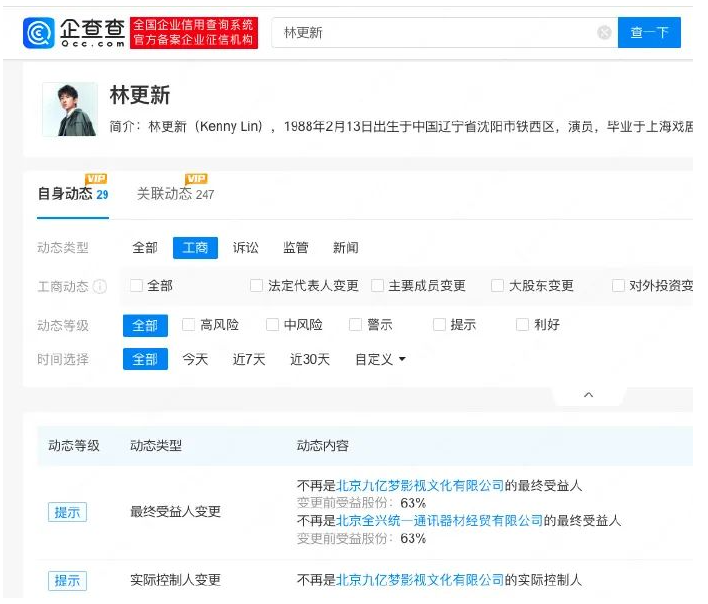Open the 北京全兴统一通讯器材经贸有限公司 link
Screen dimensions: 708x604
(440, 520)
